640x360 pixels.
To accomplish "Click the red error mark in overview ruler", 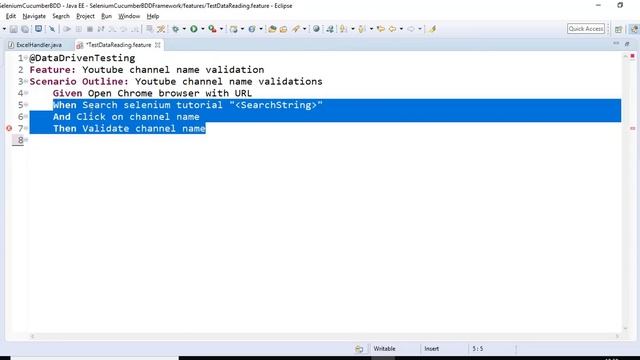I will 633,128.
